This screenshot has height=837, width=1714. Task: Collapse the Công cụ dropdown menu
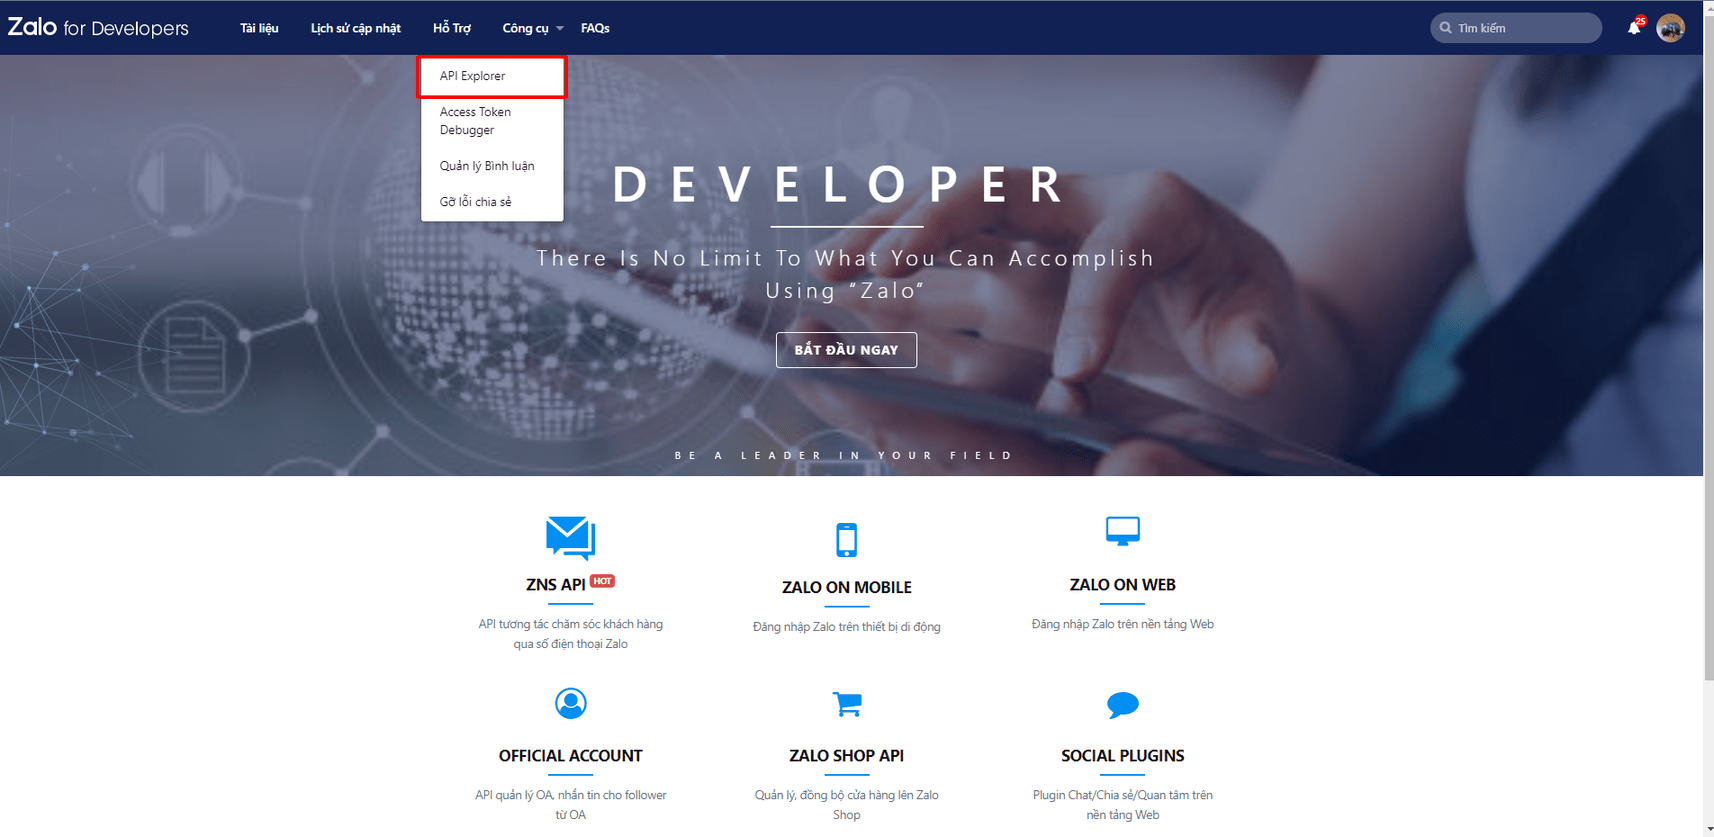tap(532, 28)
